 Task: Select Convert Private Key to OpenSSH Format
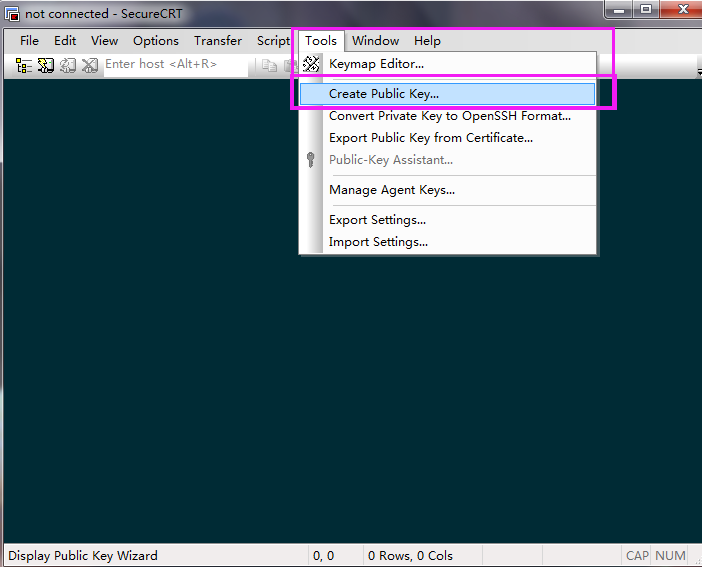[x=448, y=116]
